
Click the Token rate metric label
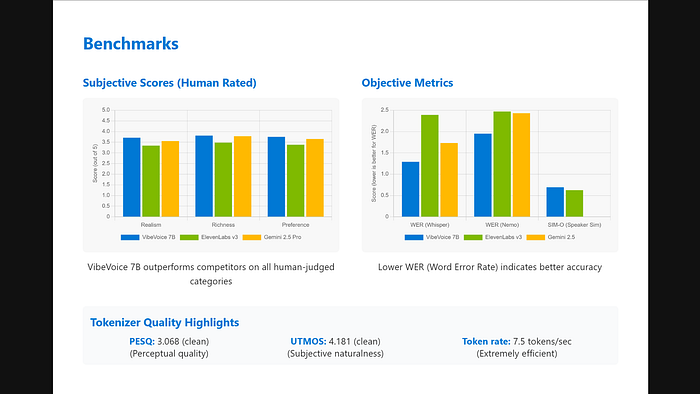(486, 341)
